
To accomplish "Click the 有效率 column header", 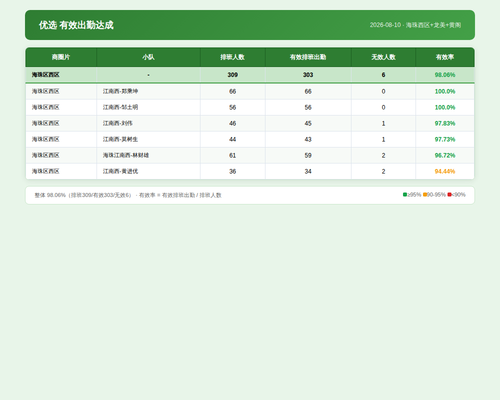I will pyautogui.click(x=445, y=57).
